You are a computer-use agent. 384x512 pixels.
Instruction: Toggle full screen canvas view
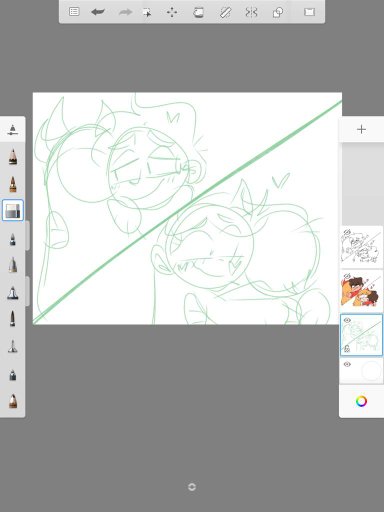tap(309, 12)
